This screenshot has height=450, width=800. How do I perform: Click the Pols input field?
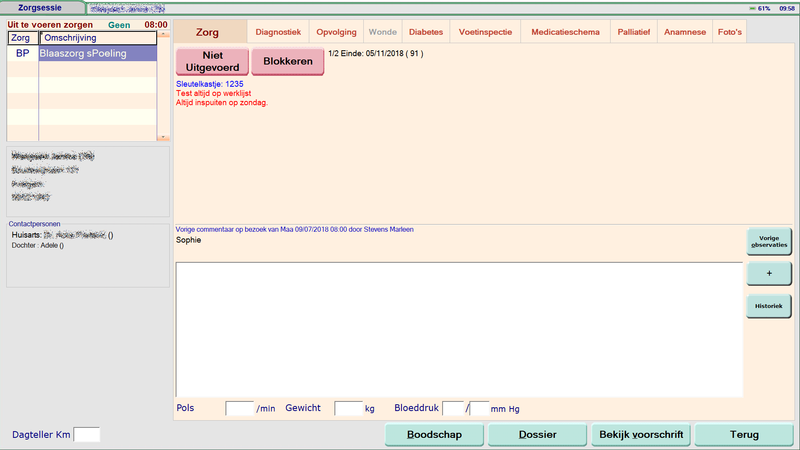click(x=240, y=408)
